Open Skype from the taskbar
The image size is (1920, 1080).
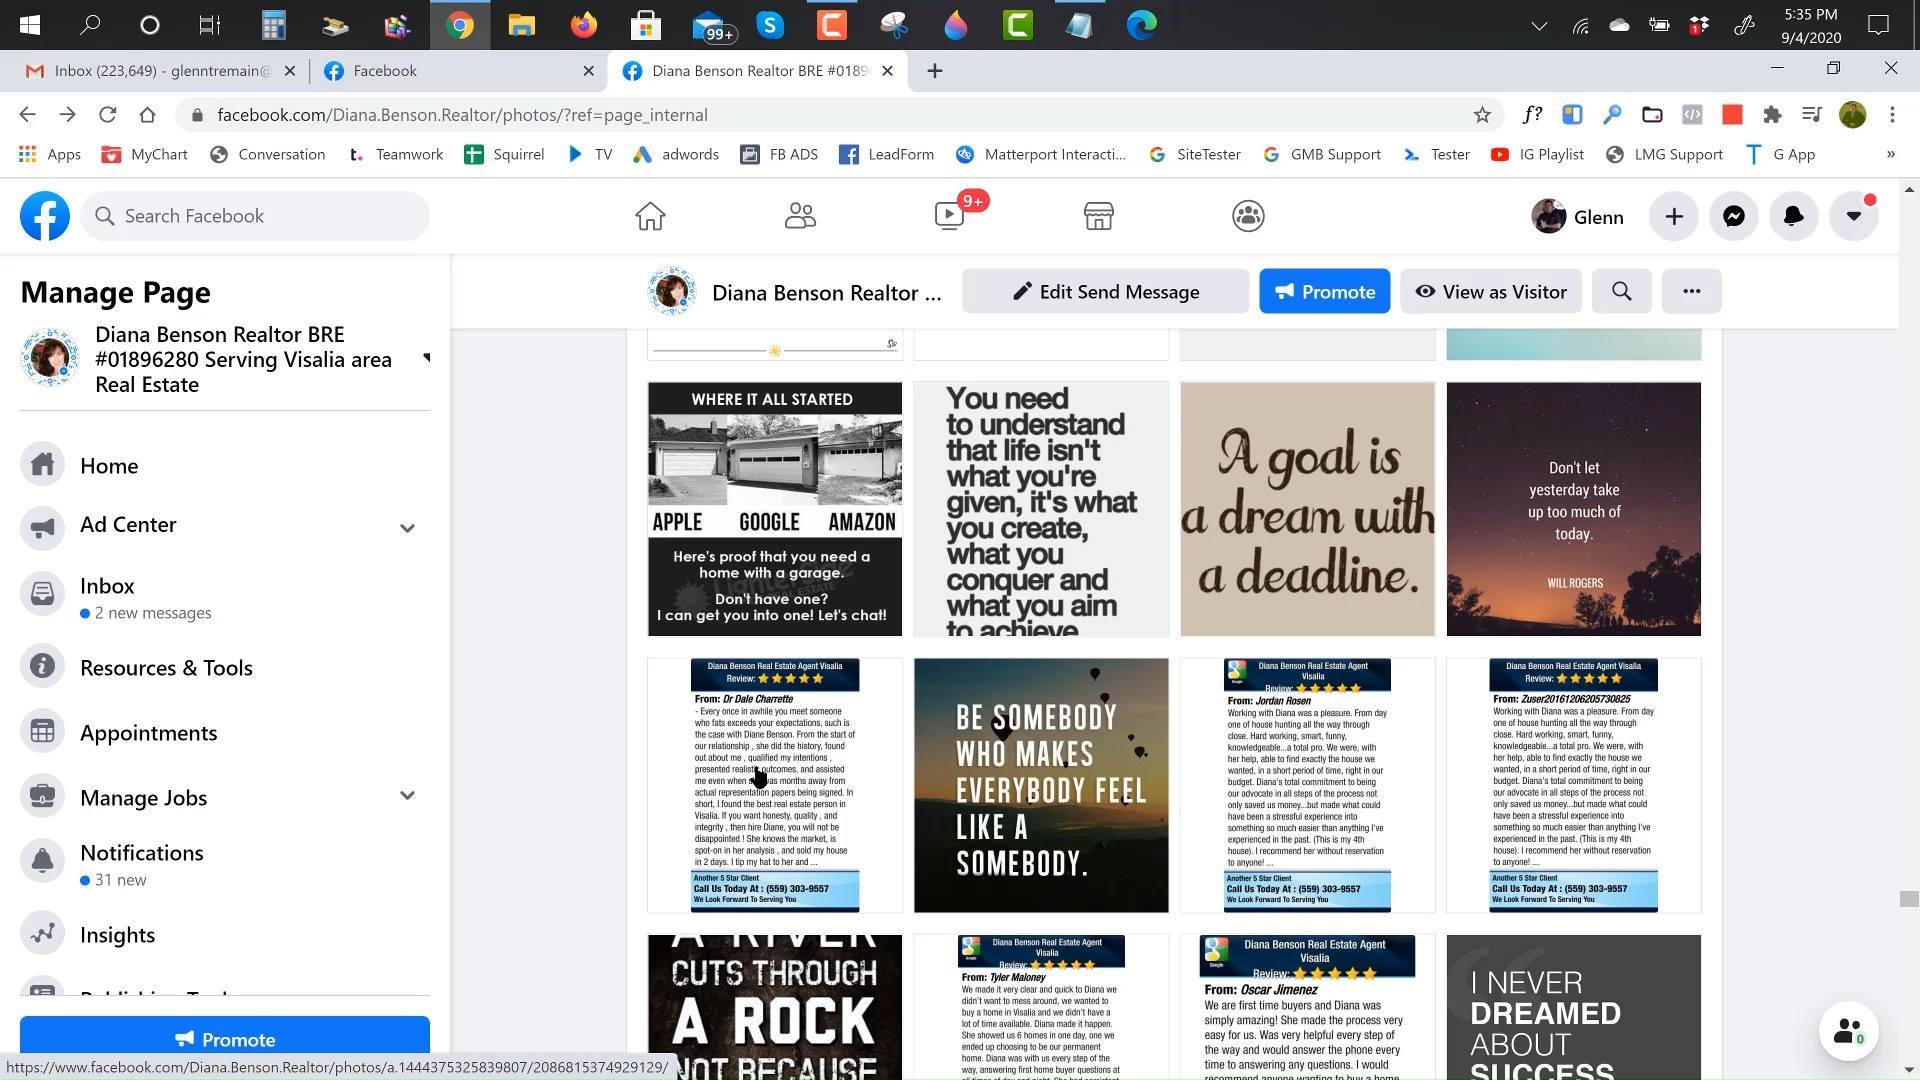click(x=770, y=25)
